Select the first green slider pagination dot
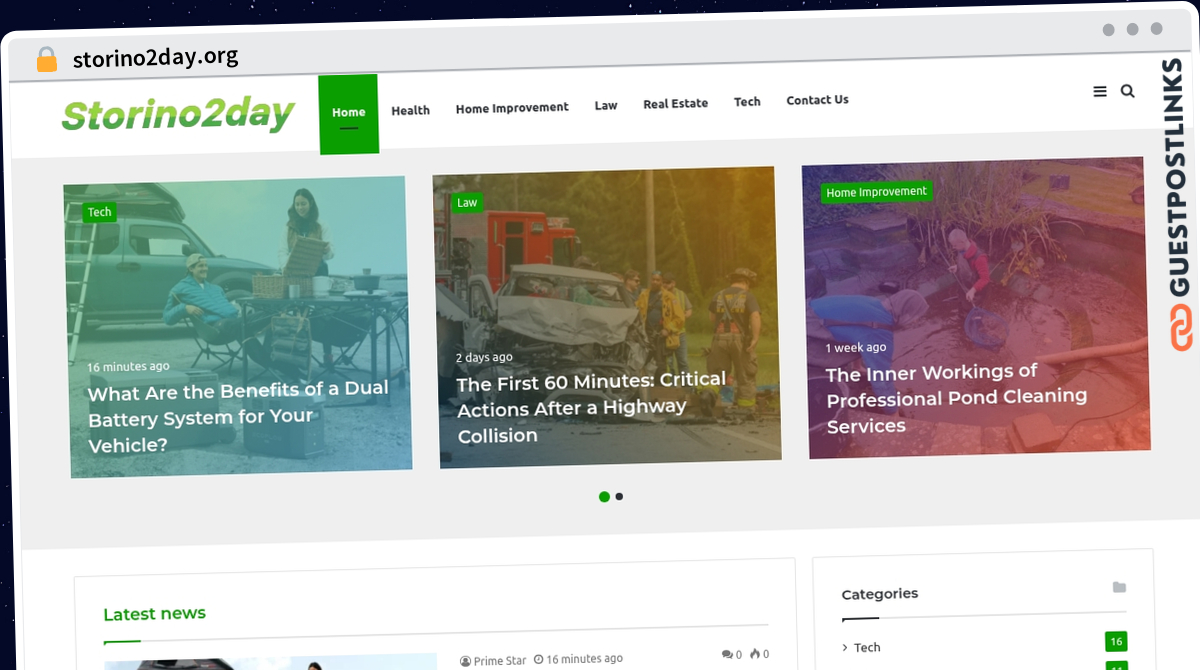1200x670 pixels. (x=604, y=497)
